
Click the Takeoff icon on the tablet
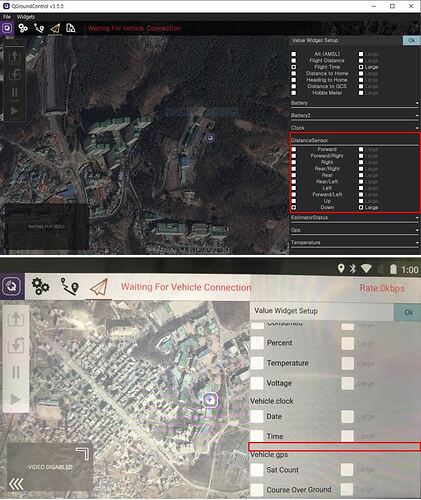(16, 318)
